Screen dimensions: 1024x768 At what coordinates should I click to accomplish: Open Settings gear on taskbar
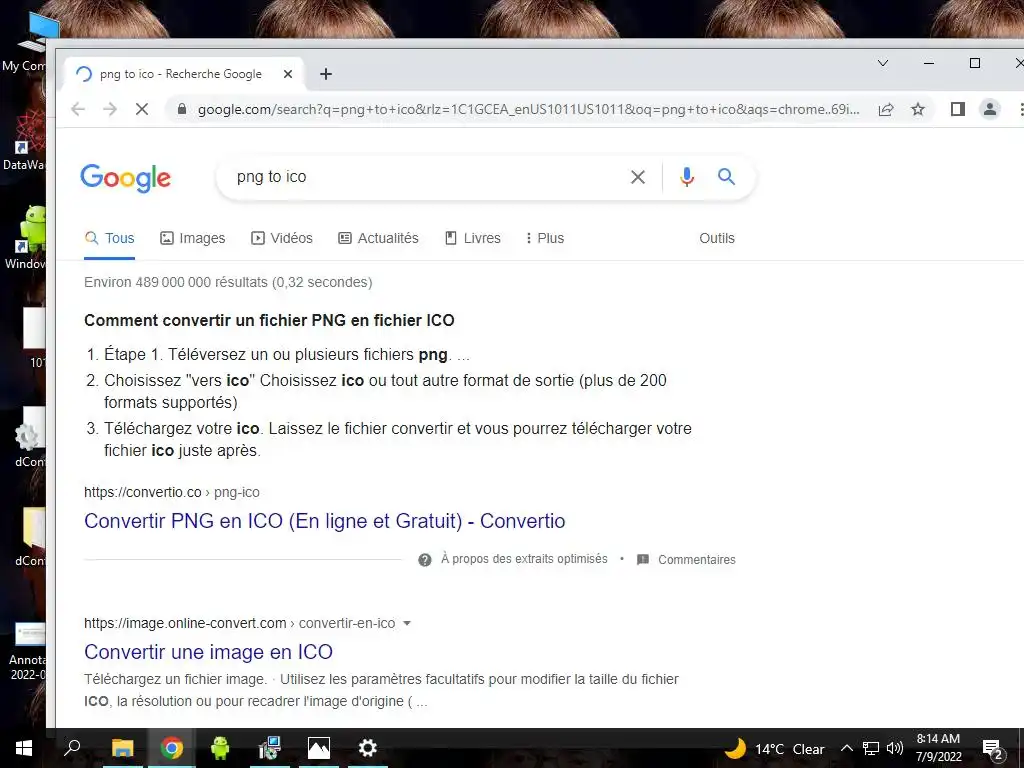pos(368,748)
